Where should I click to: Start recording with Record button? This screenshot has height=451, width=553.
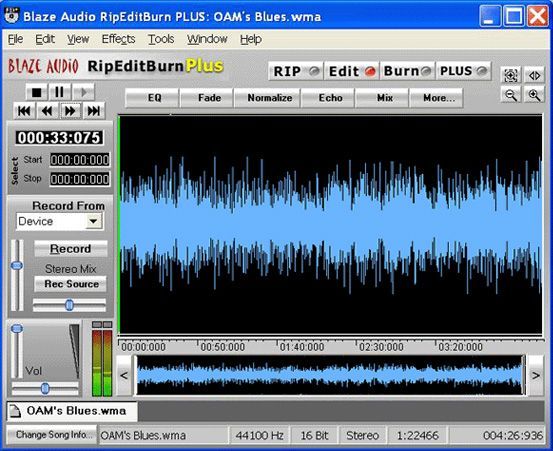[x=71, y=249]
